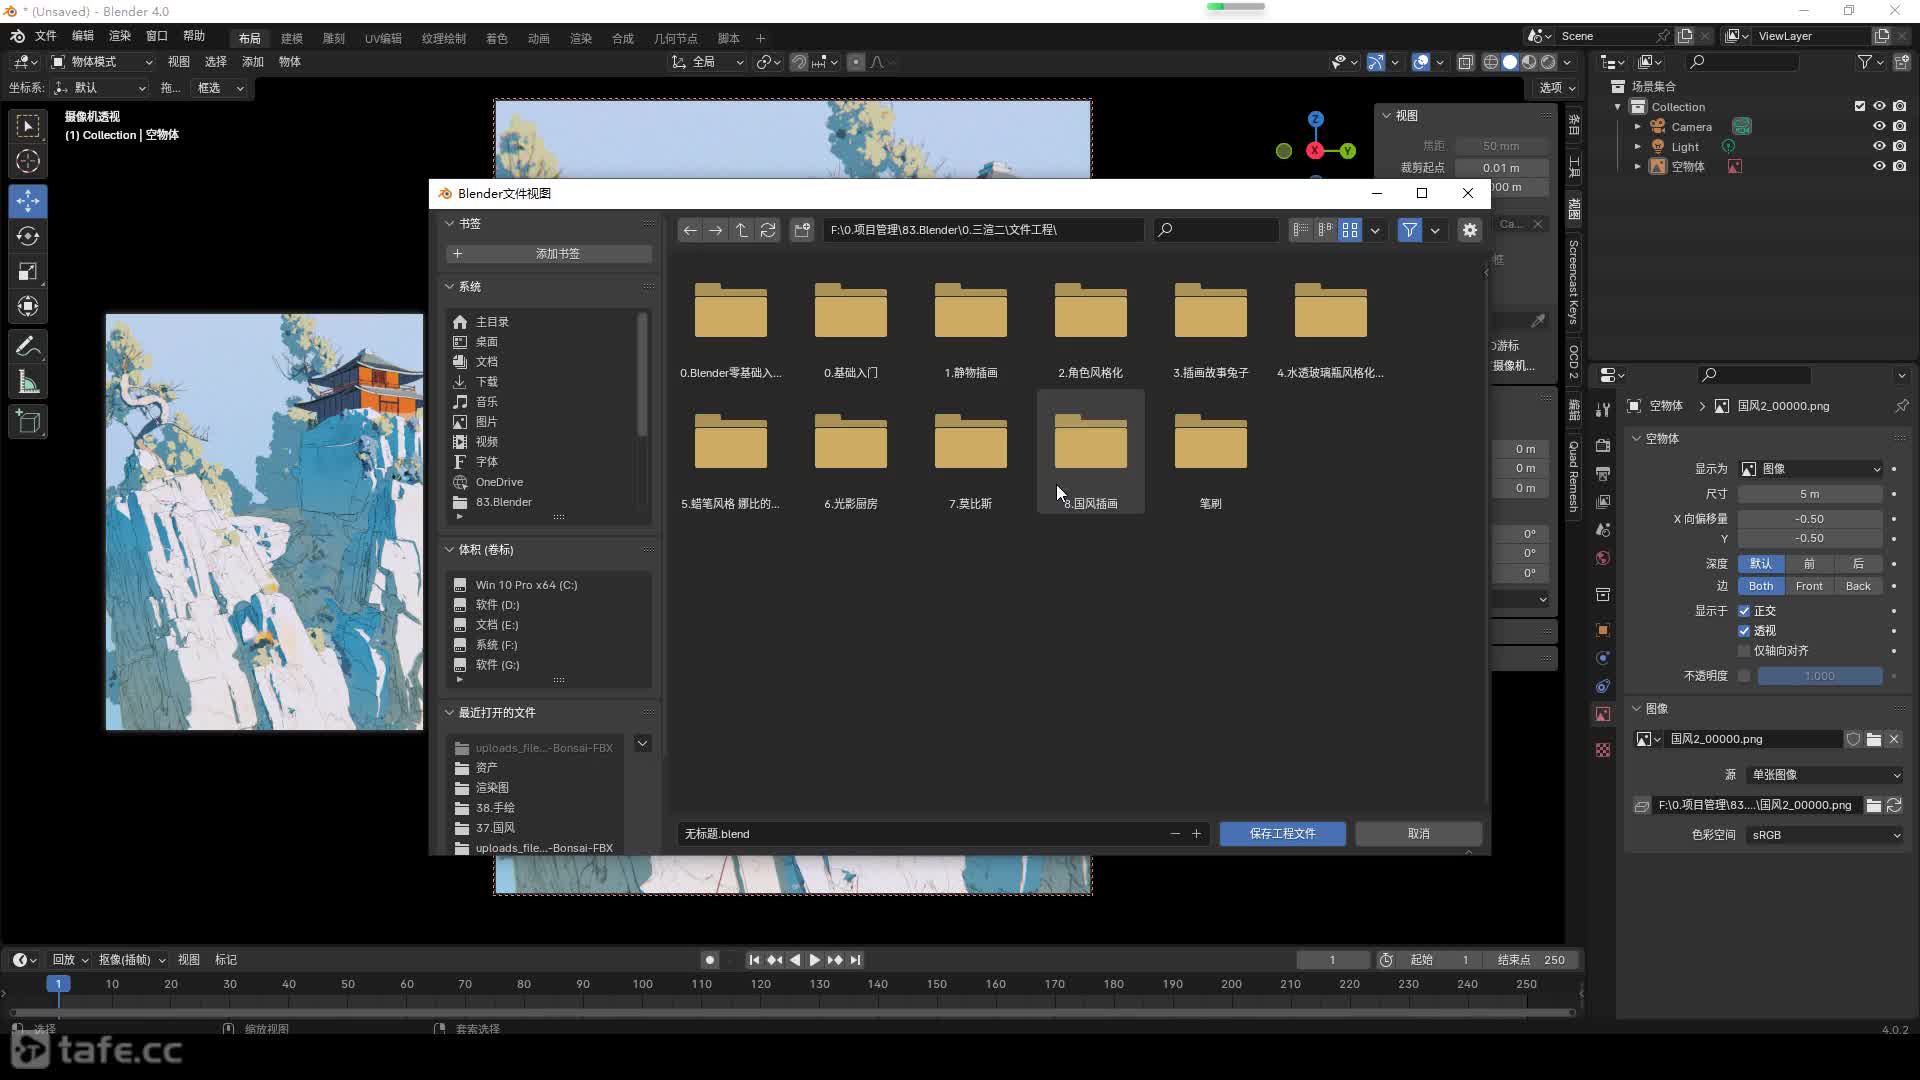This screenshot has height=1080, width=1920.
Task: Open the 编辑 menu
Action: pos(83,36)
